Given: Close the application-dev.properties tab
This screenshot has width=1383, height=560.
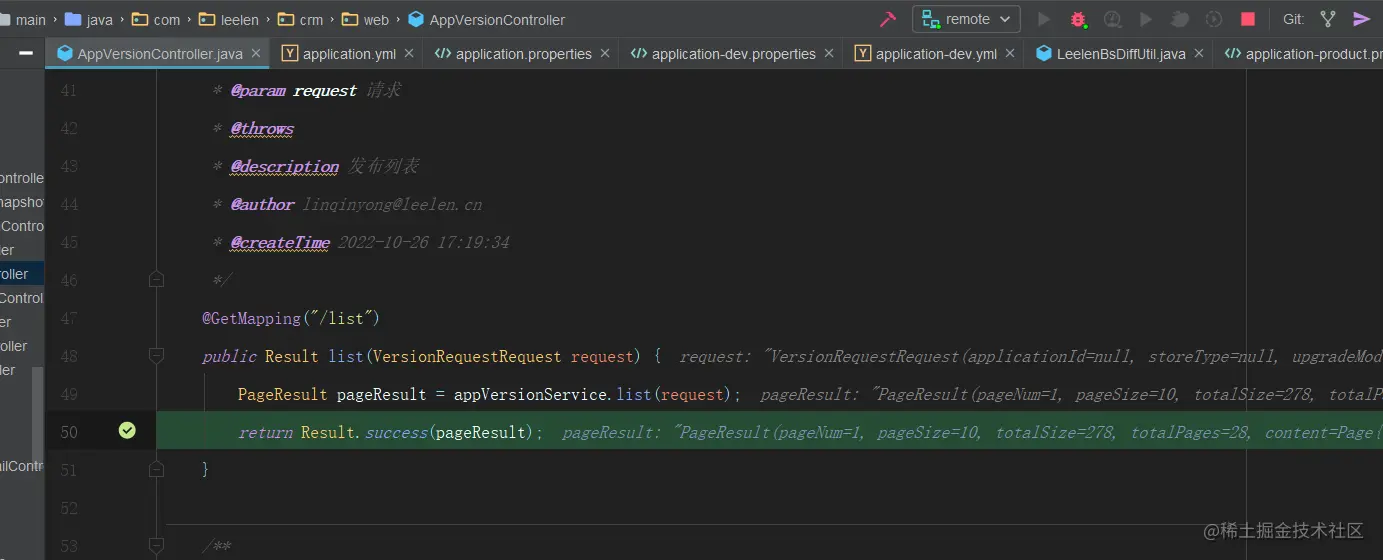Looking at the screenshot, I should click(829, 54).
